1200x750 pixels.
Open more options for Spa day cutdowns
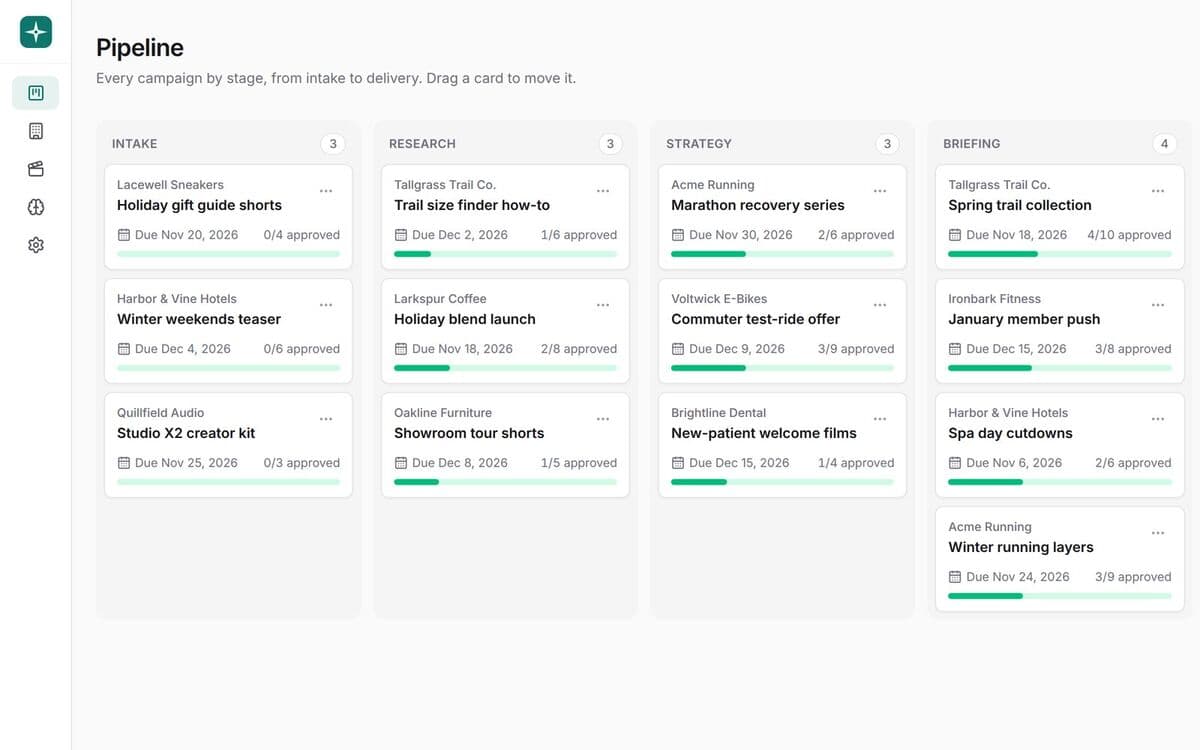point(1158,419)
